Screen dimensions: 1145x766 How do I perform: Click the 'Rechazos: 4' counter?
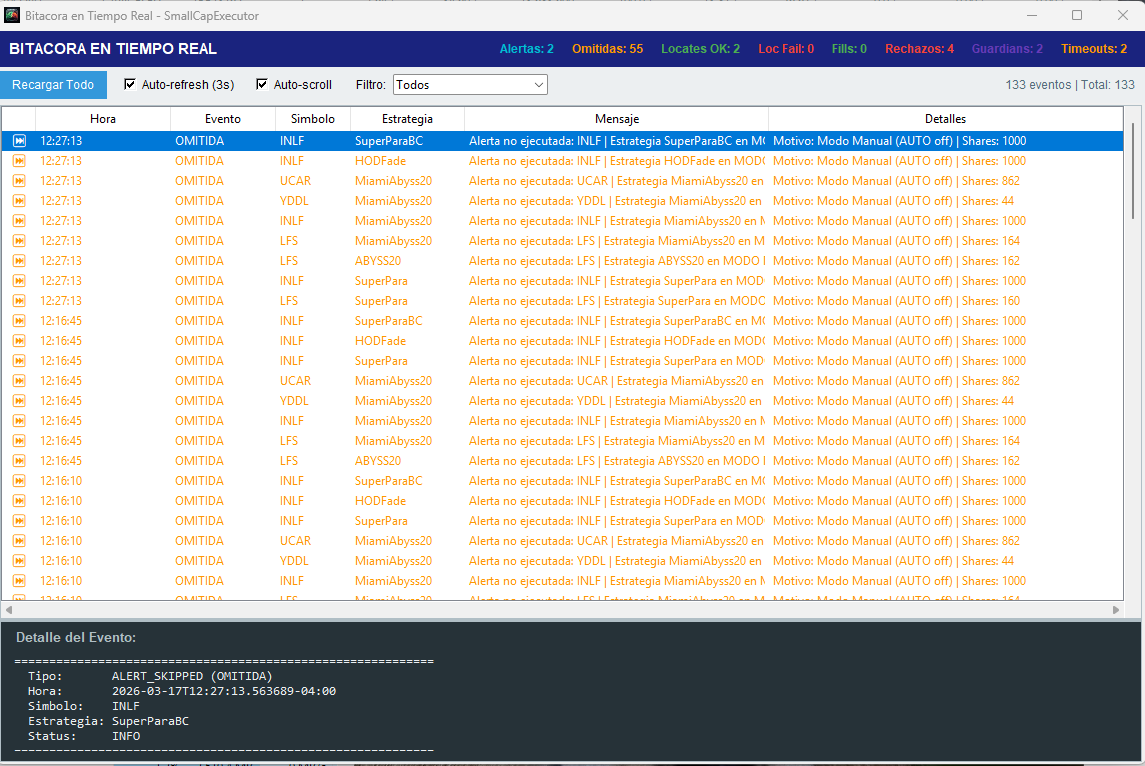[919, 49]
